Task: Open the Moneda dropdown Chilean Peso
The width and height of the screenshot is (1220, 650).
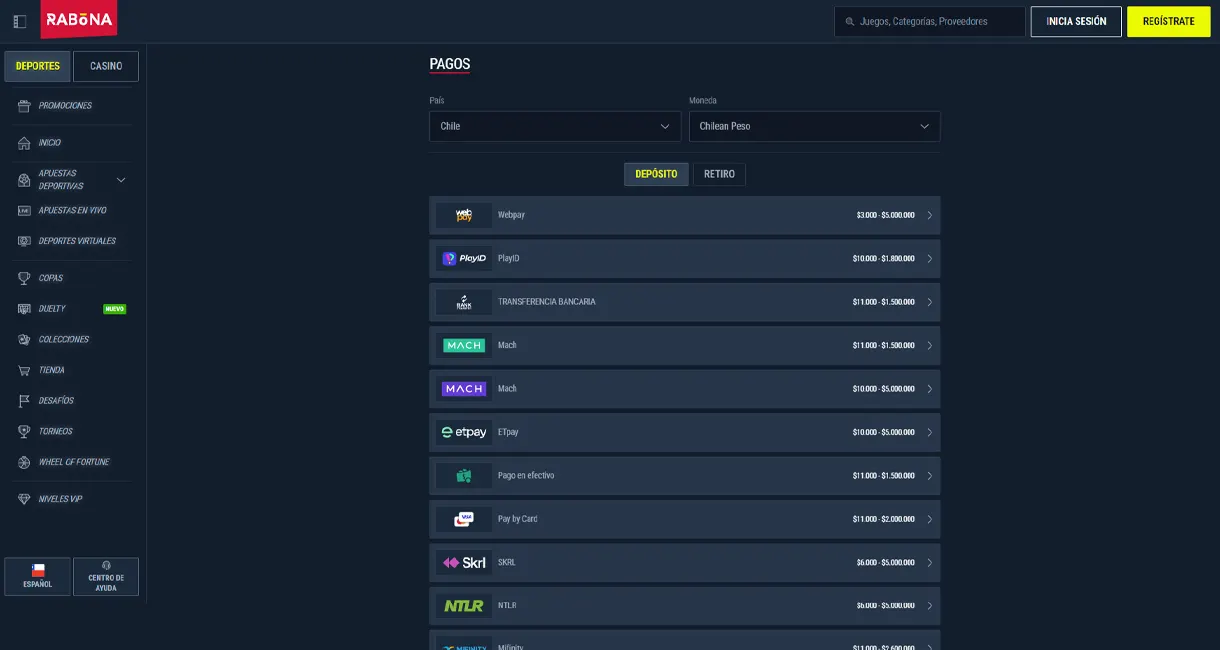Action: click(x=815, y=126)
